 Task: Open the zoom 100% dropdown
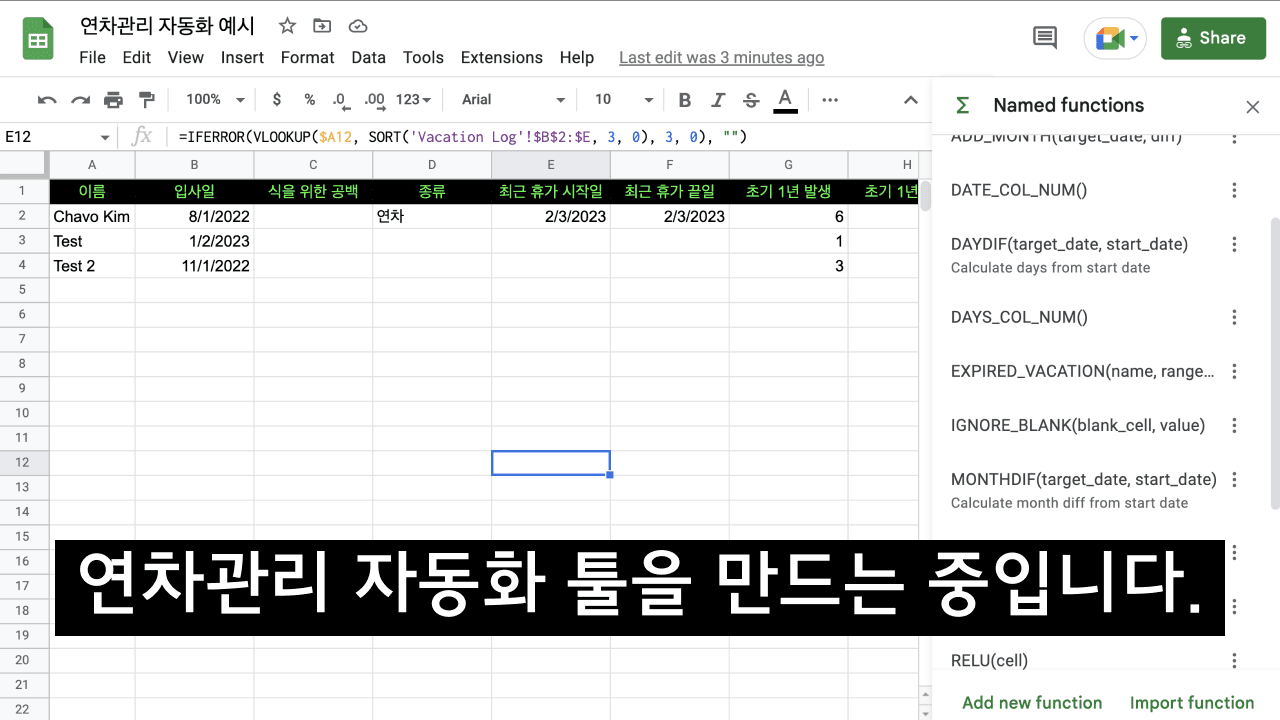click(215, 100)
